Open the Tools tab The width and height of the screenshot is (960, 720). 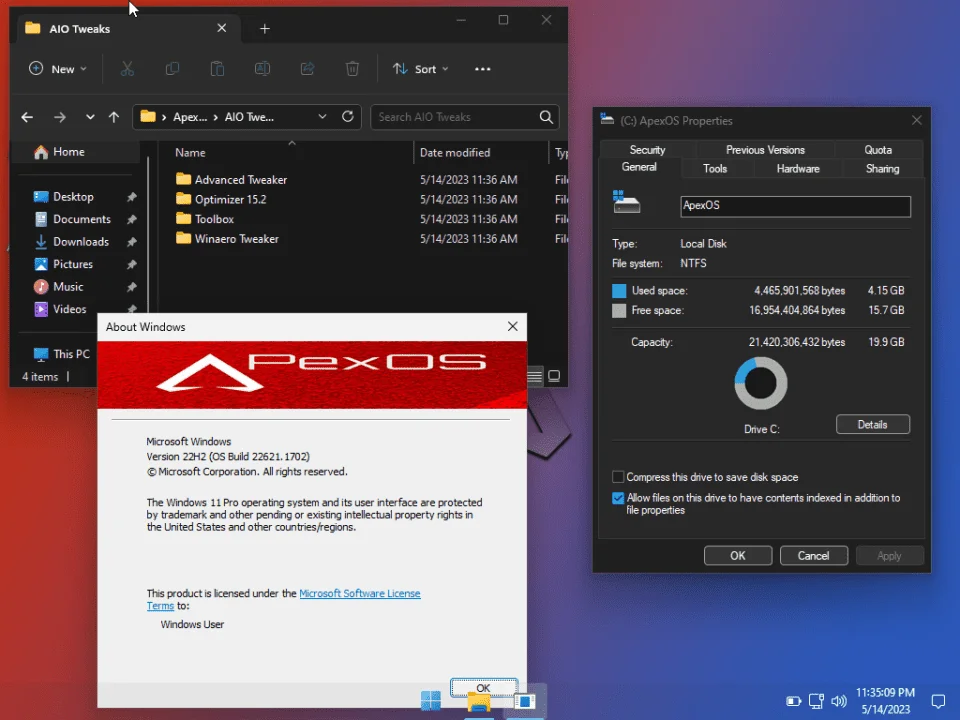pos(714,168)
